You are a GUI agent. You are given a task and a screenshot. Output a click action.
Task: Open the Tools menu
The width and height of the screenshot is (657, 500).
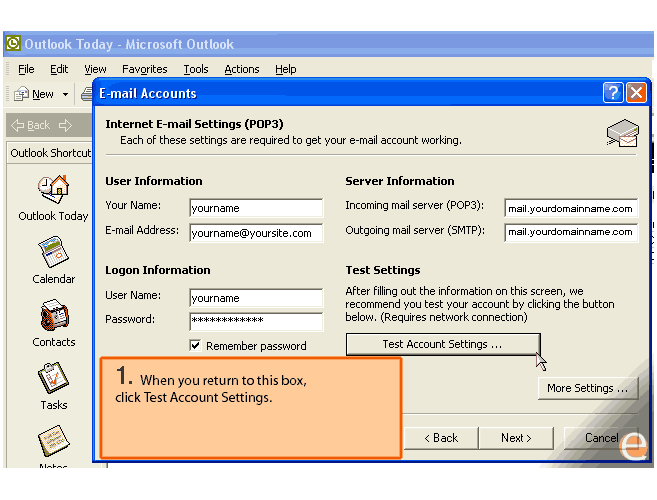point(196,69)
